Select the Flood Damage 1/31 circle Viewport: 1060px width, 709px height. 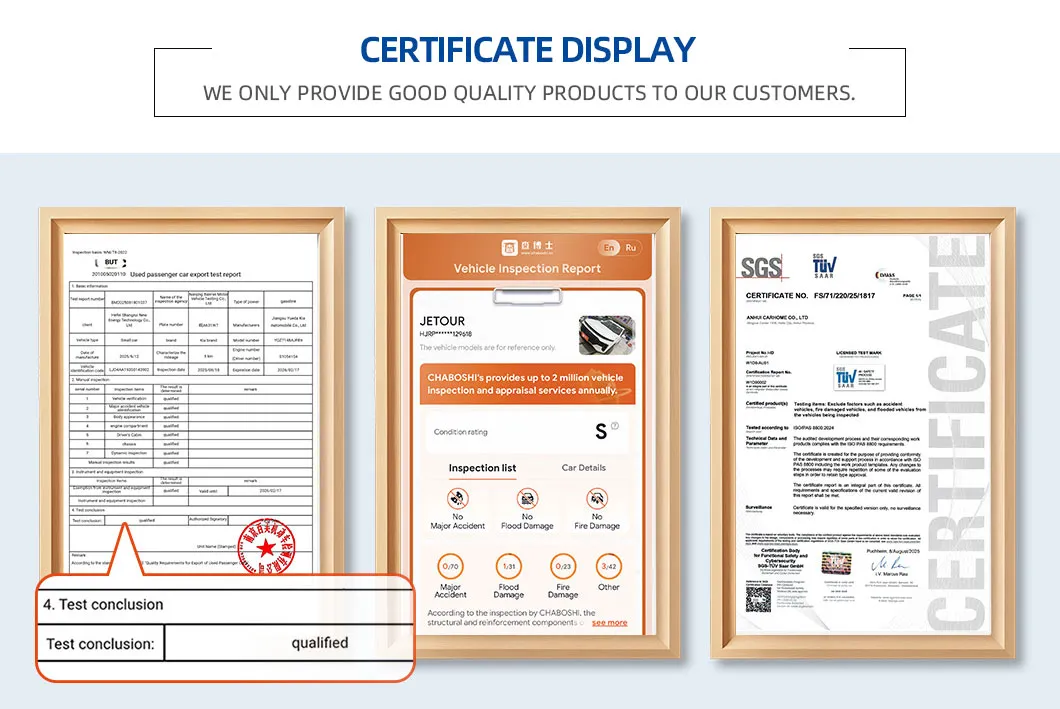509,566
